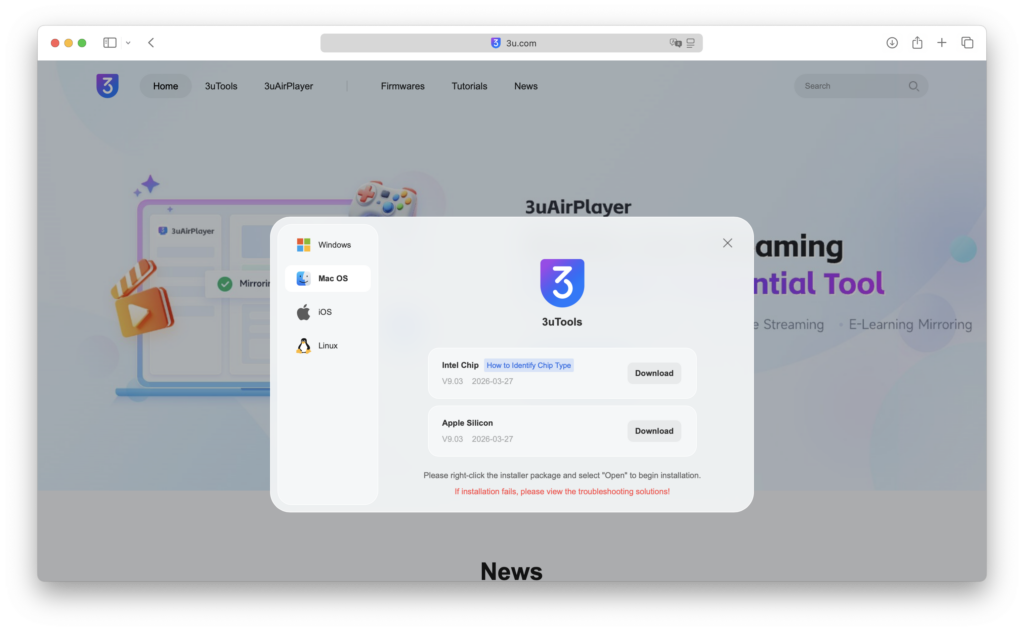Open the reader view icon in address bar
Viewport: 1024px width, 631px height.
tap(691, 43)
